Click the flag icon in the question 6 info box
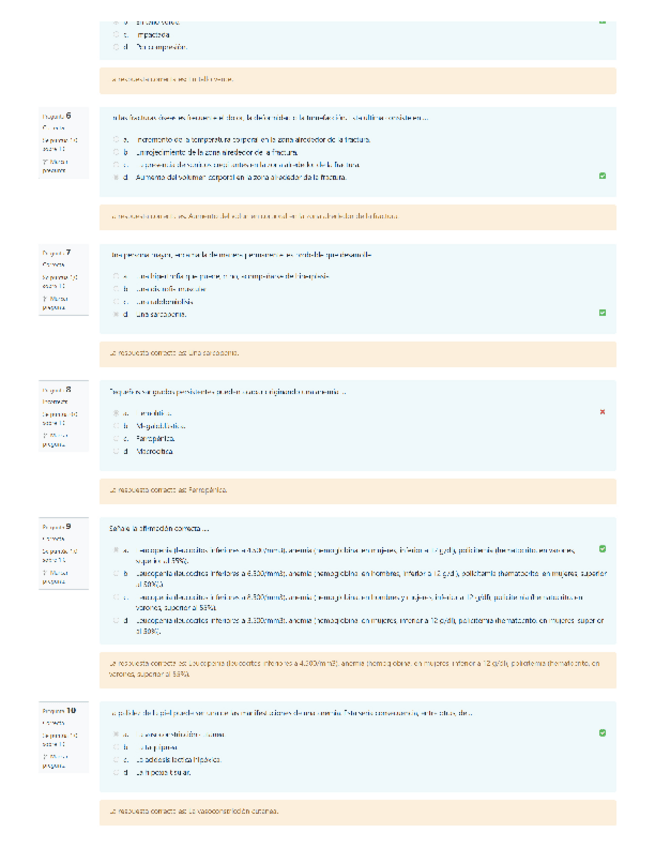Screen dimensions: 655x848 (45, 162)
